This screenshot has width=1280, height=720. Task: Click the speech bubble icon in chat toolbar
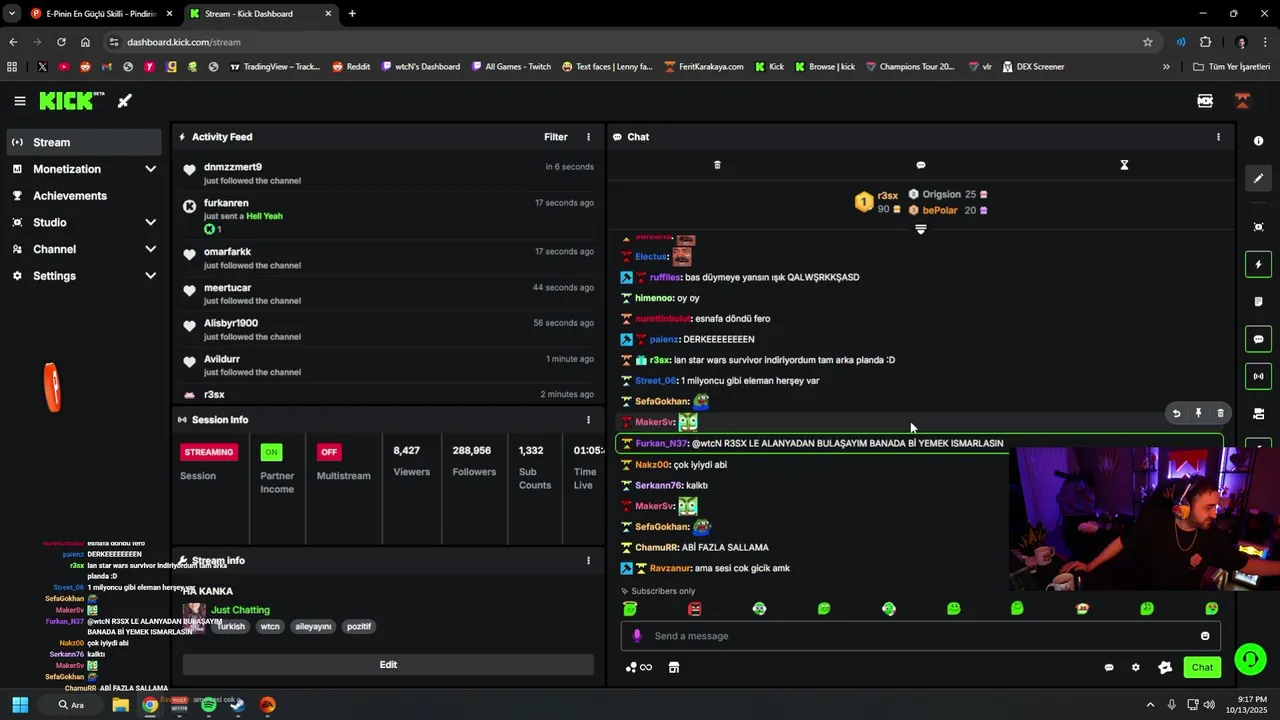click(921, 165)
